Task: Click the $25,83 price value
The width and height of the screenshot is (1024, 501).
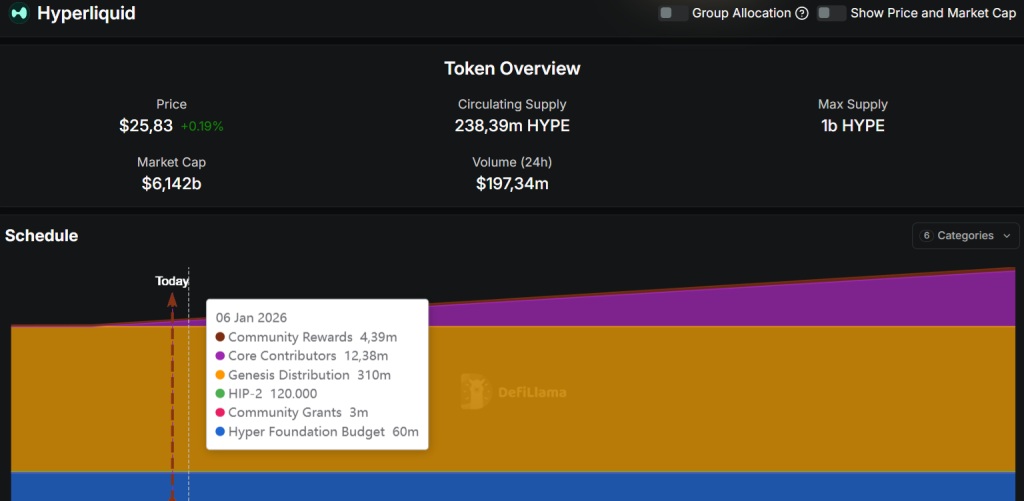Action: coord(146,126)
